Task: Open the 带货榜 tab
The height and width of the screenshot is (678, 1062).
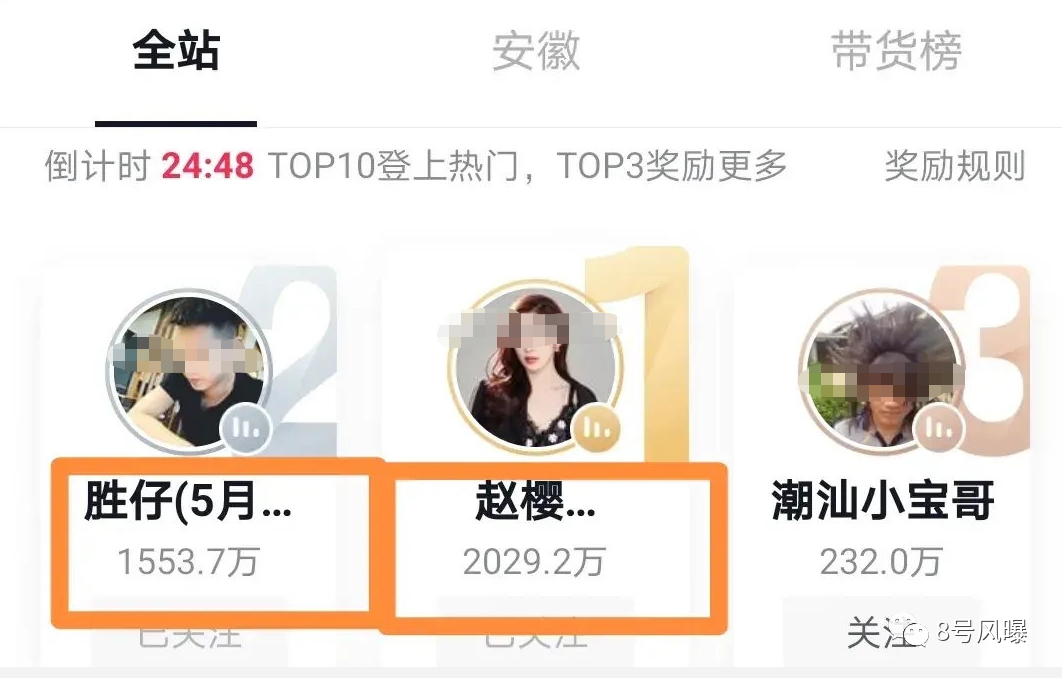Action: pyautogui.click(x=896, y=50)
